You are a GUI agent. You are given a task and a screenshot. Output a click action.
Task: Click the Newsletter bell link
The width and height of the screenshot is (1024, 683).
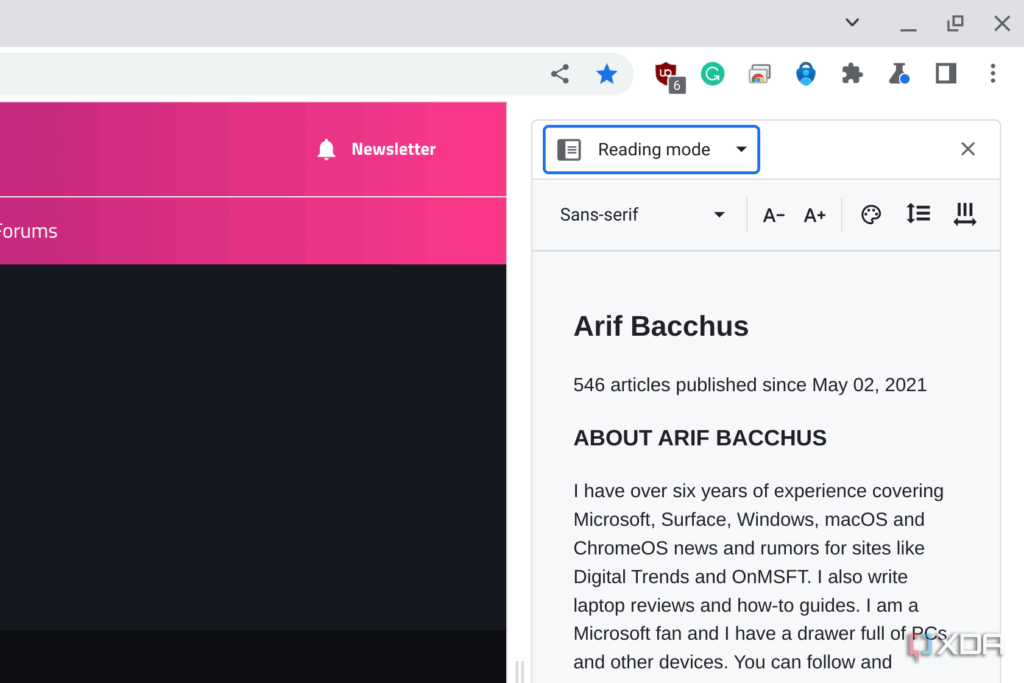[x=376, y=149]
